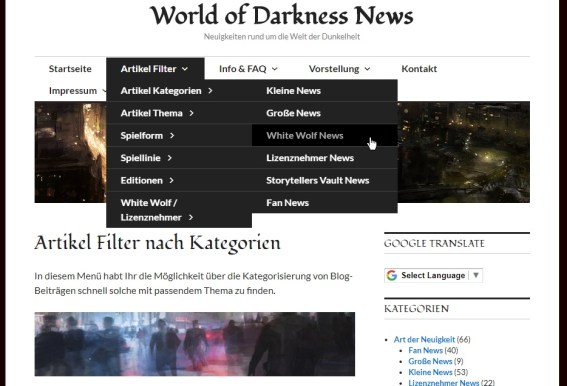
Task: Expand the Artikel Thema arrow
Action: 191,113
